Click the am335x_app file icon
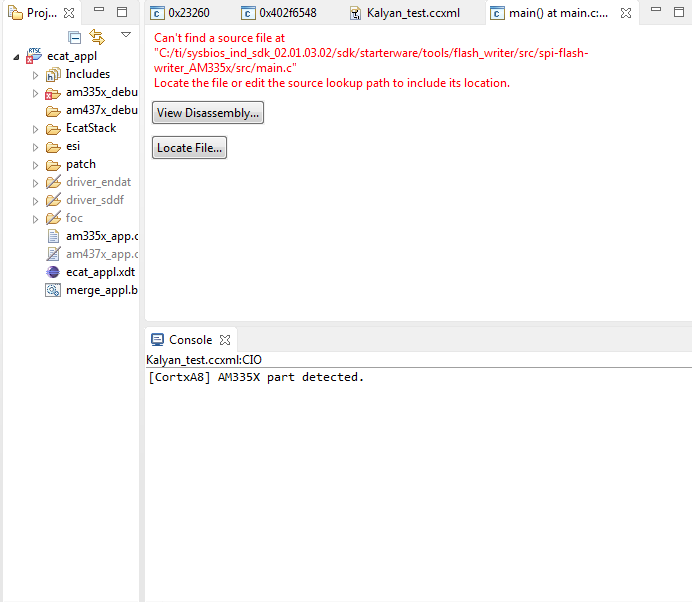692x602 pixels. (53, 237)
